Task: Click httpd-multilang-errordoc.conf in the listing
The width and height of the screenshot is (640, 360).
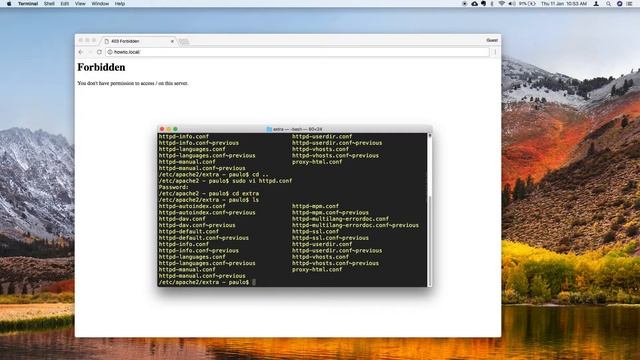Action: (340, 219)
